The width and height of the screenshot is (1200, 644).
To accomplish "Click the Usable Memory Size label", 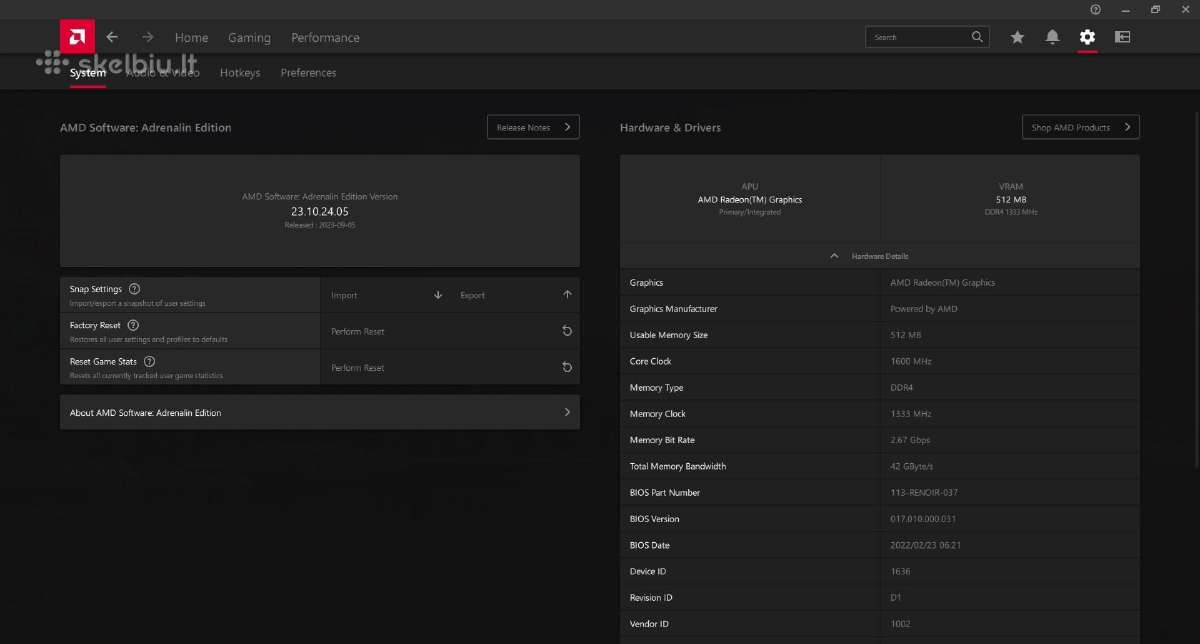I will coord(668,335).
